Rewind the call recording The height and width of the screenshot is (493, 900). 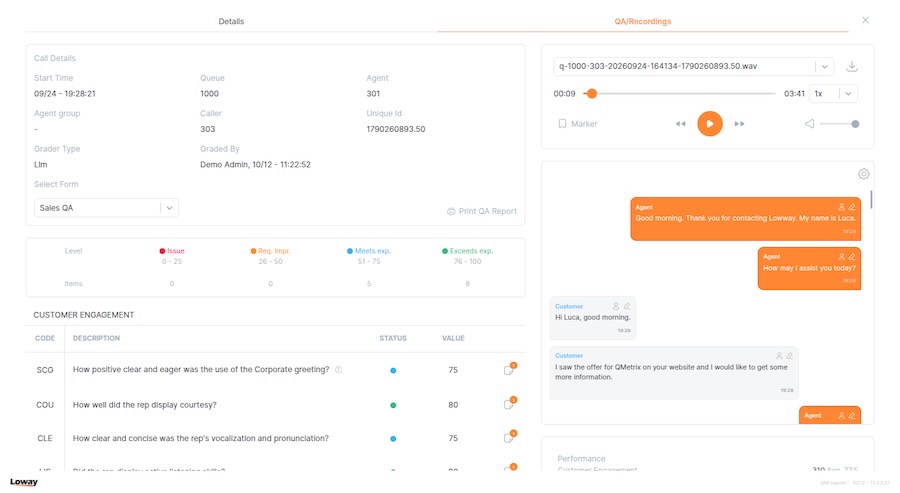(680, 123)
